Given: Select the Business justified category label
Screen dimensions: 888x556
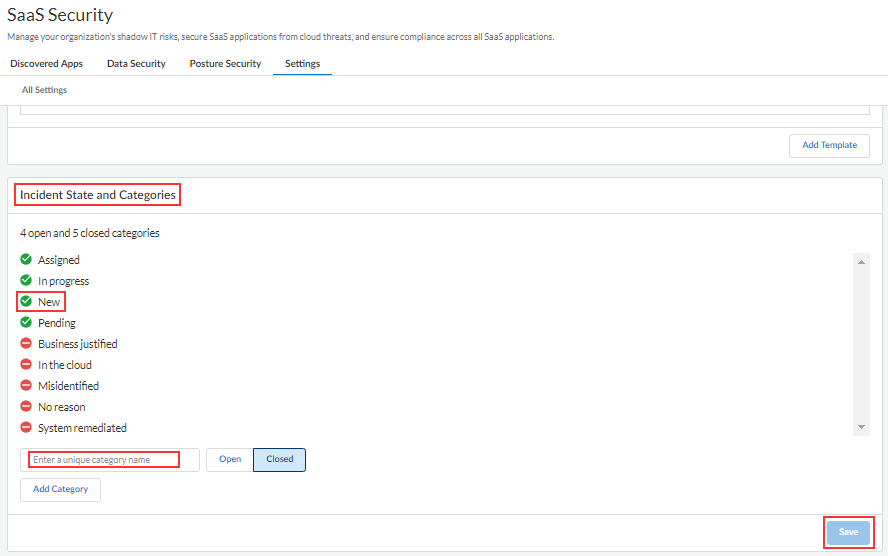Looking at the screenshot, I should [78, 344].
